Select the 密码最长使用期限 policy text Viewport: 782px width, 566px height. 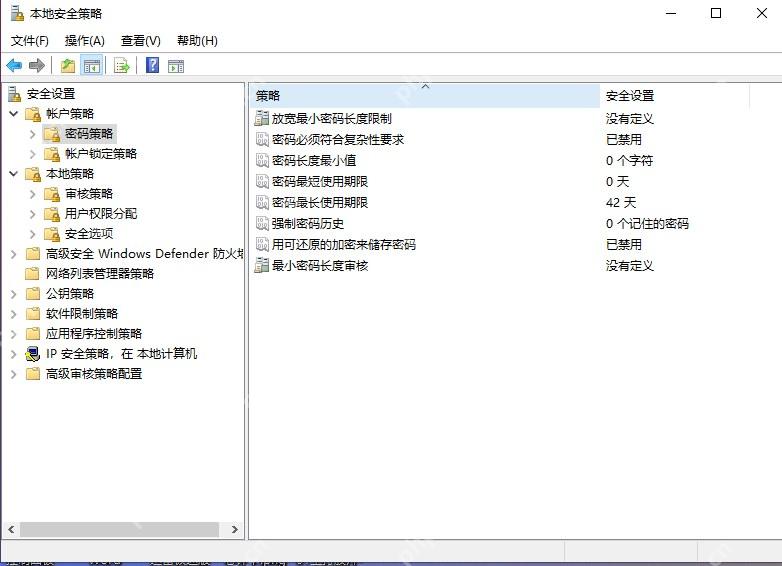pyautogui.click(x=320, y=202)
